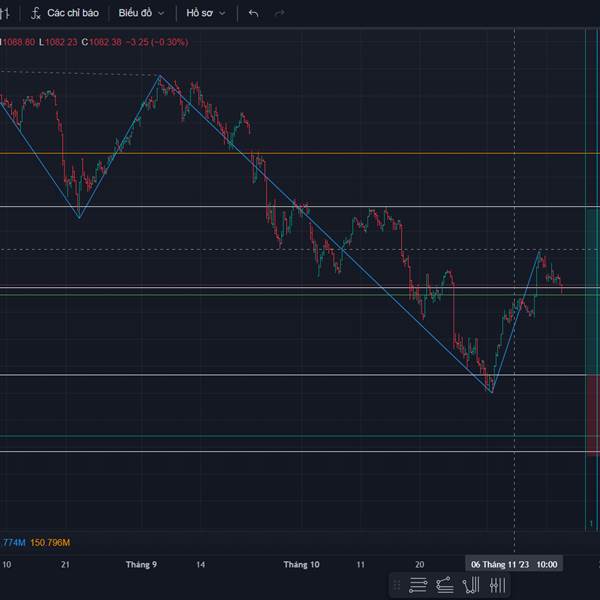This screenshot has height=600, width=600.
Task: Select the orange horizontal line on chart
Action: 300,153
